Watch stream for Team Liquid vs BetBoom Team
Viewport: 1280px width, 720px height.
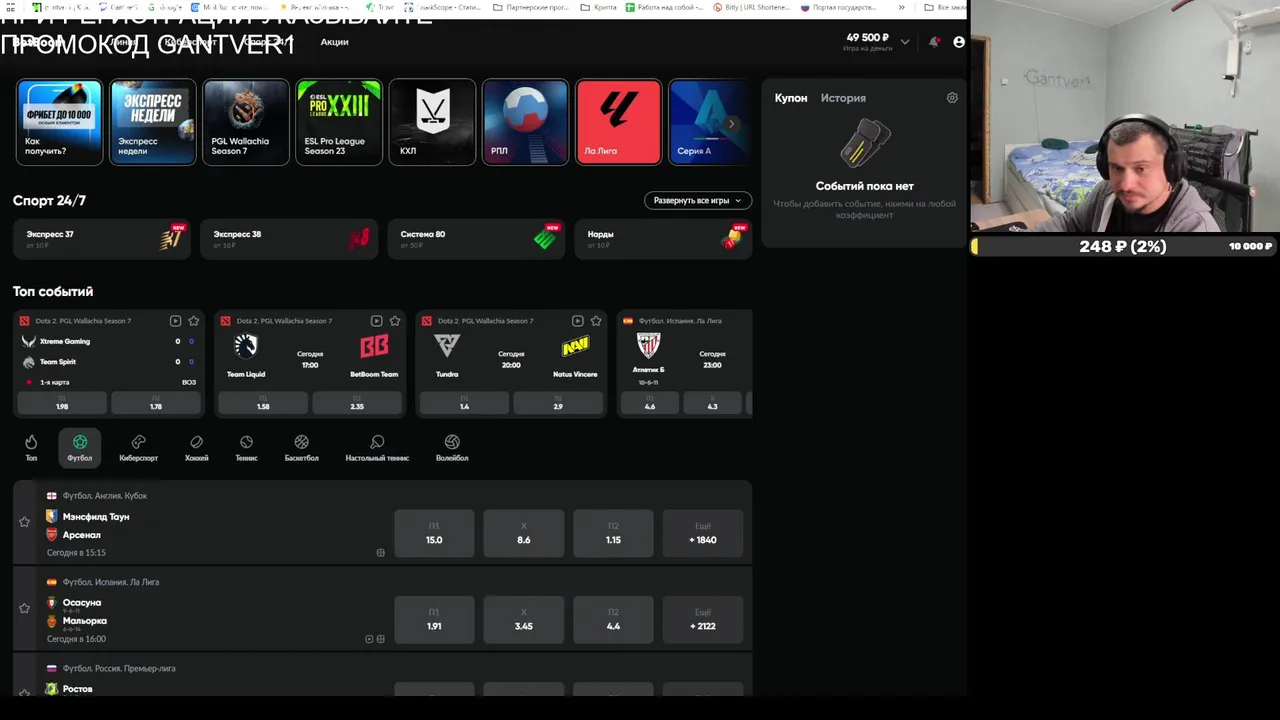pos(376,321)
